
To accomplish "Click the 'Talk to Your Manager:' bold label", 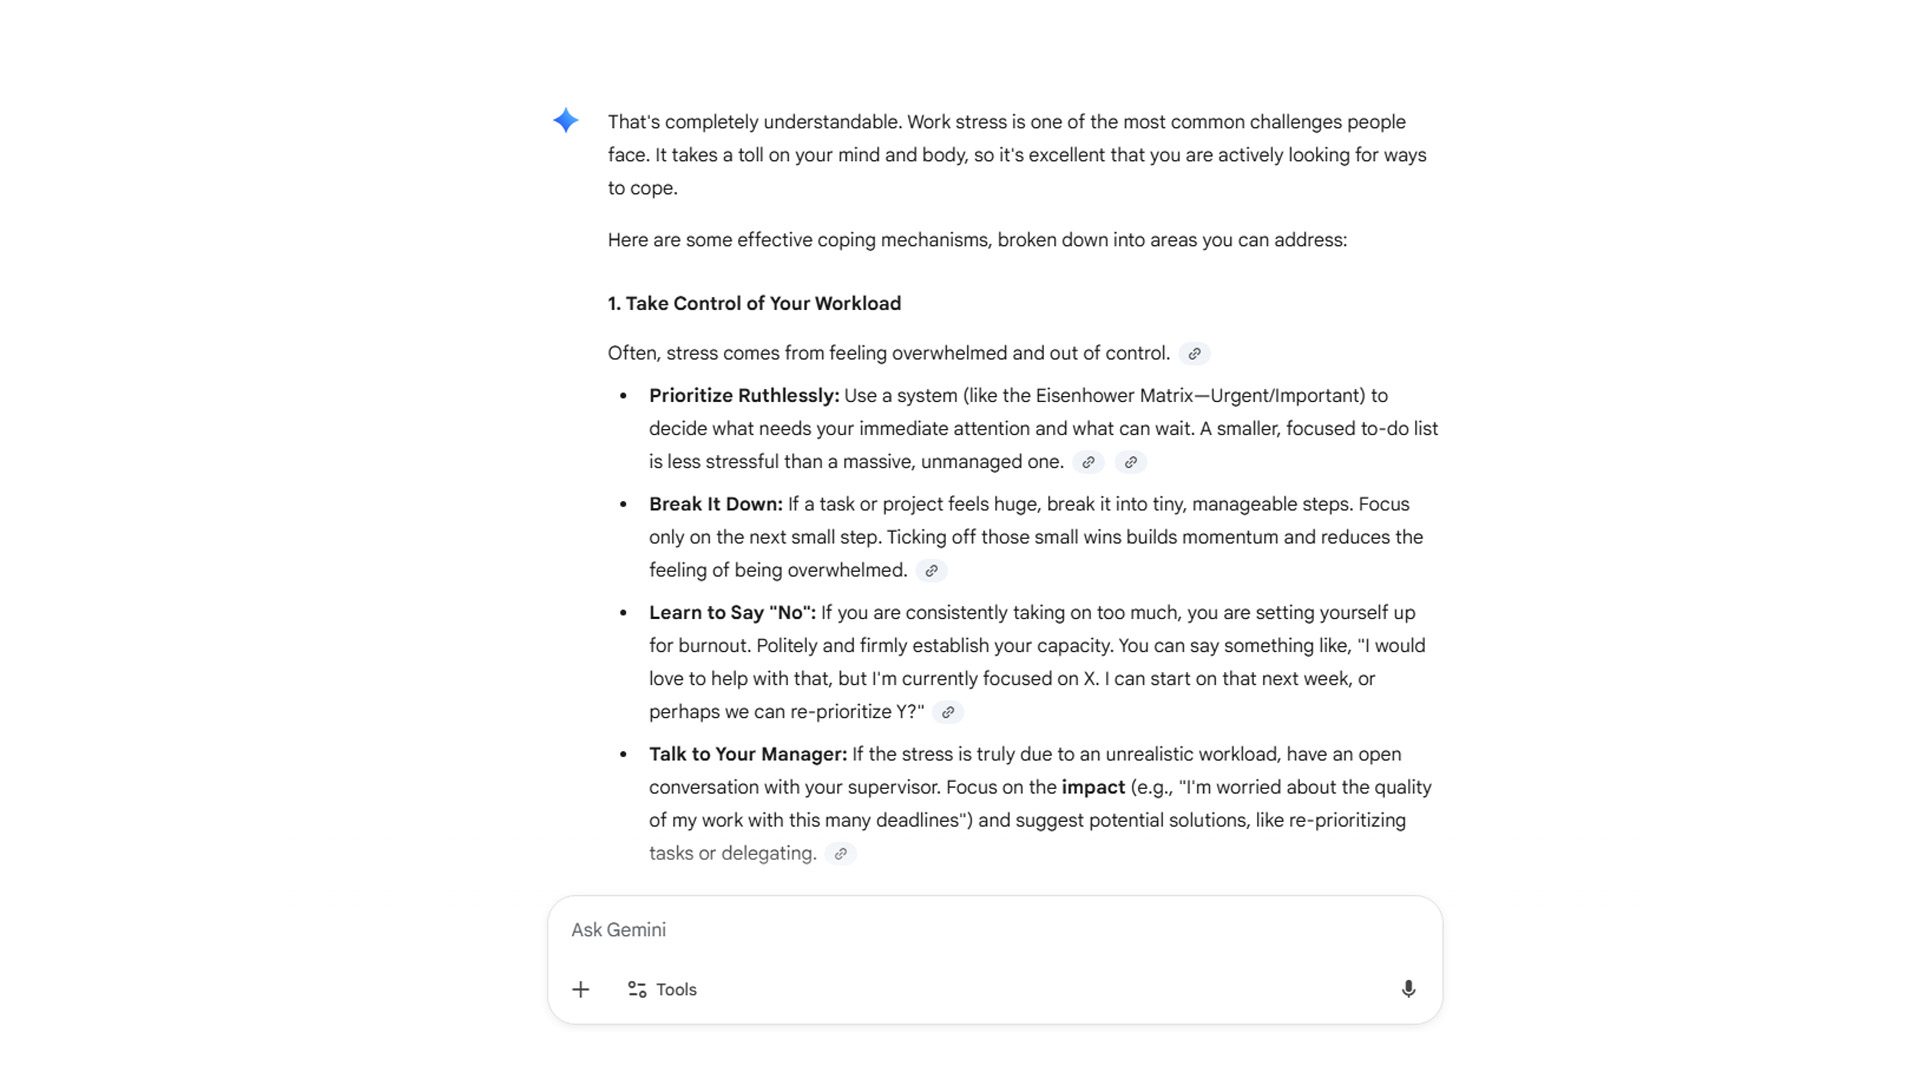I will click(748, 755).
